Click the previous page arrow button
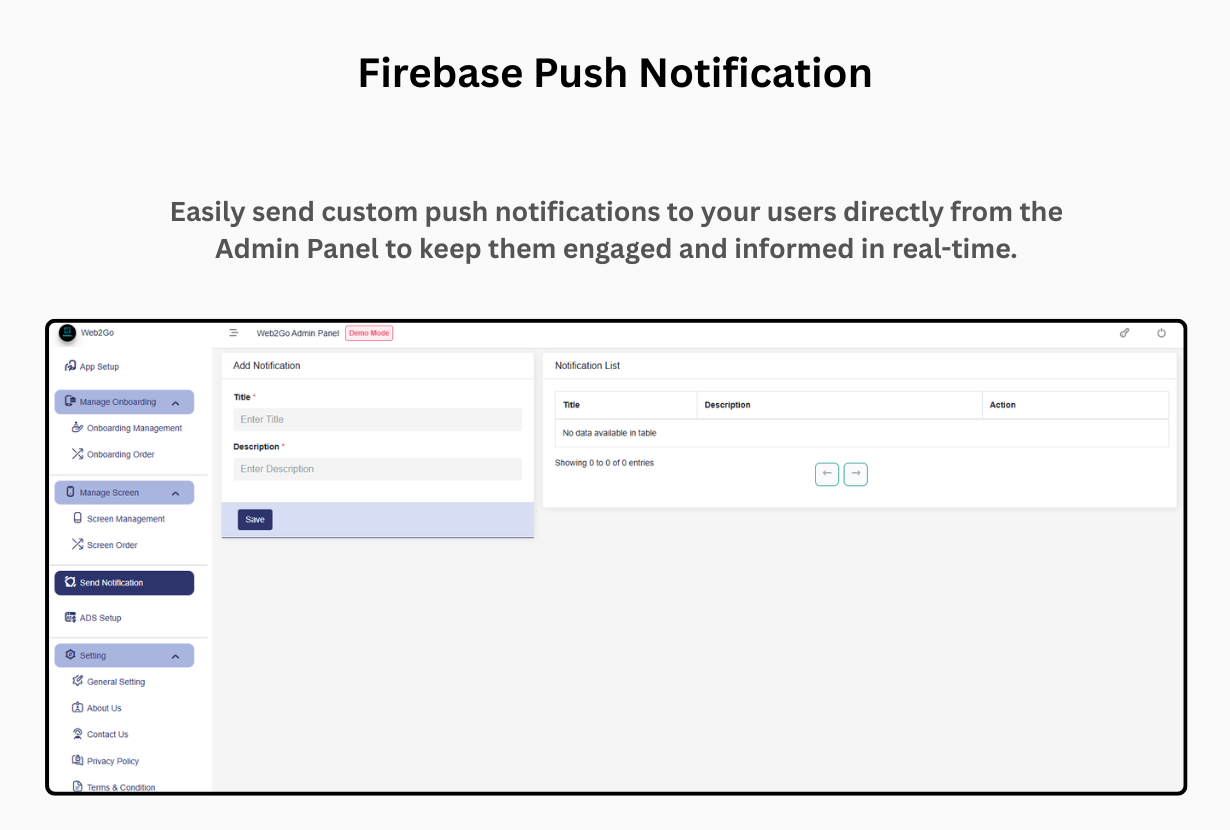The width and height of the screenshot is (1230, 830). pos(826,473)
